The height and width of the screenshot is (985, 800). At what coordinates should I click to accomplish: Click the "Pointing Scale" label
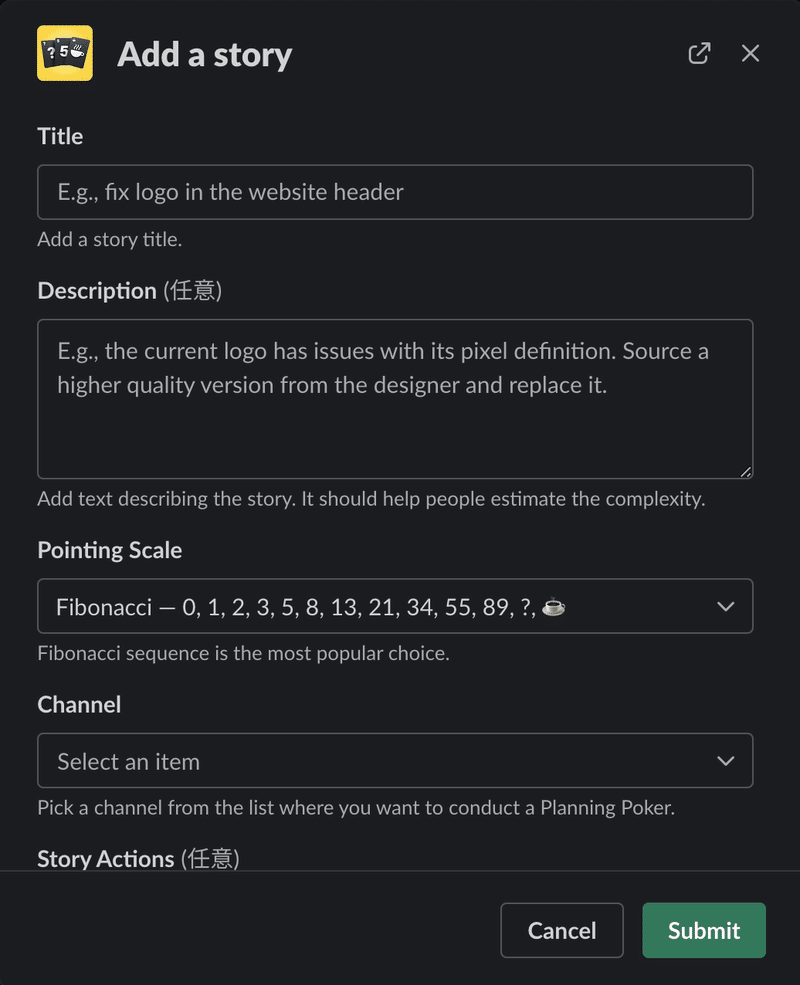coord(110,550)
